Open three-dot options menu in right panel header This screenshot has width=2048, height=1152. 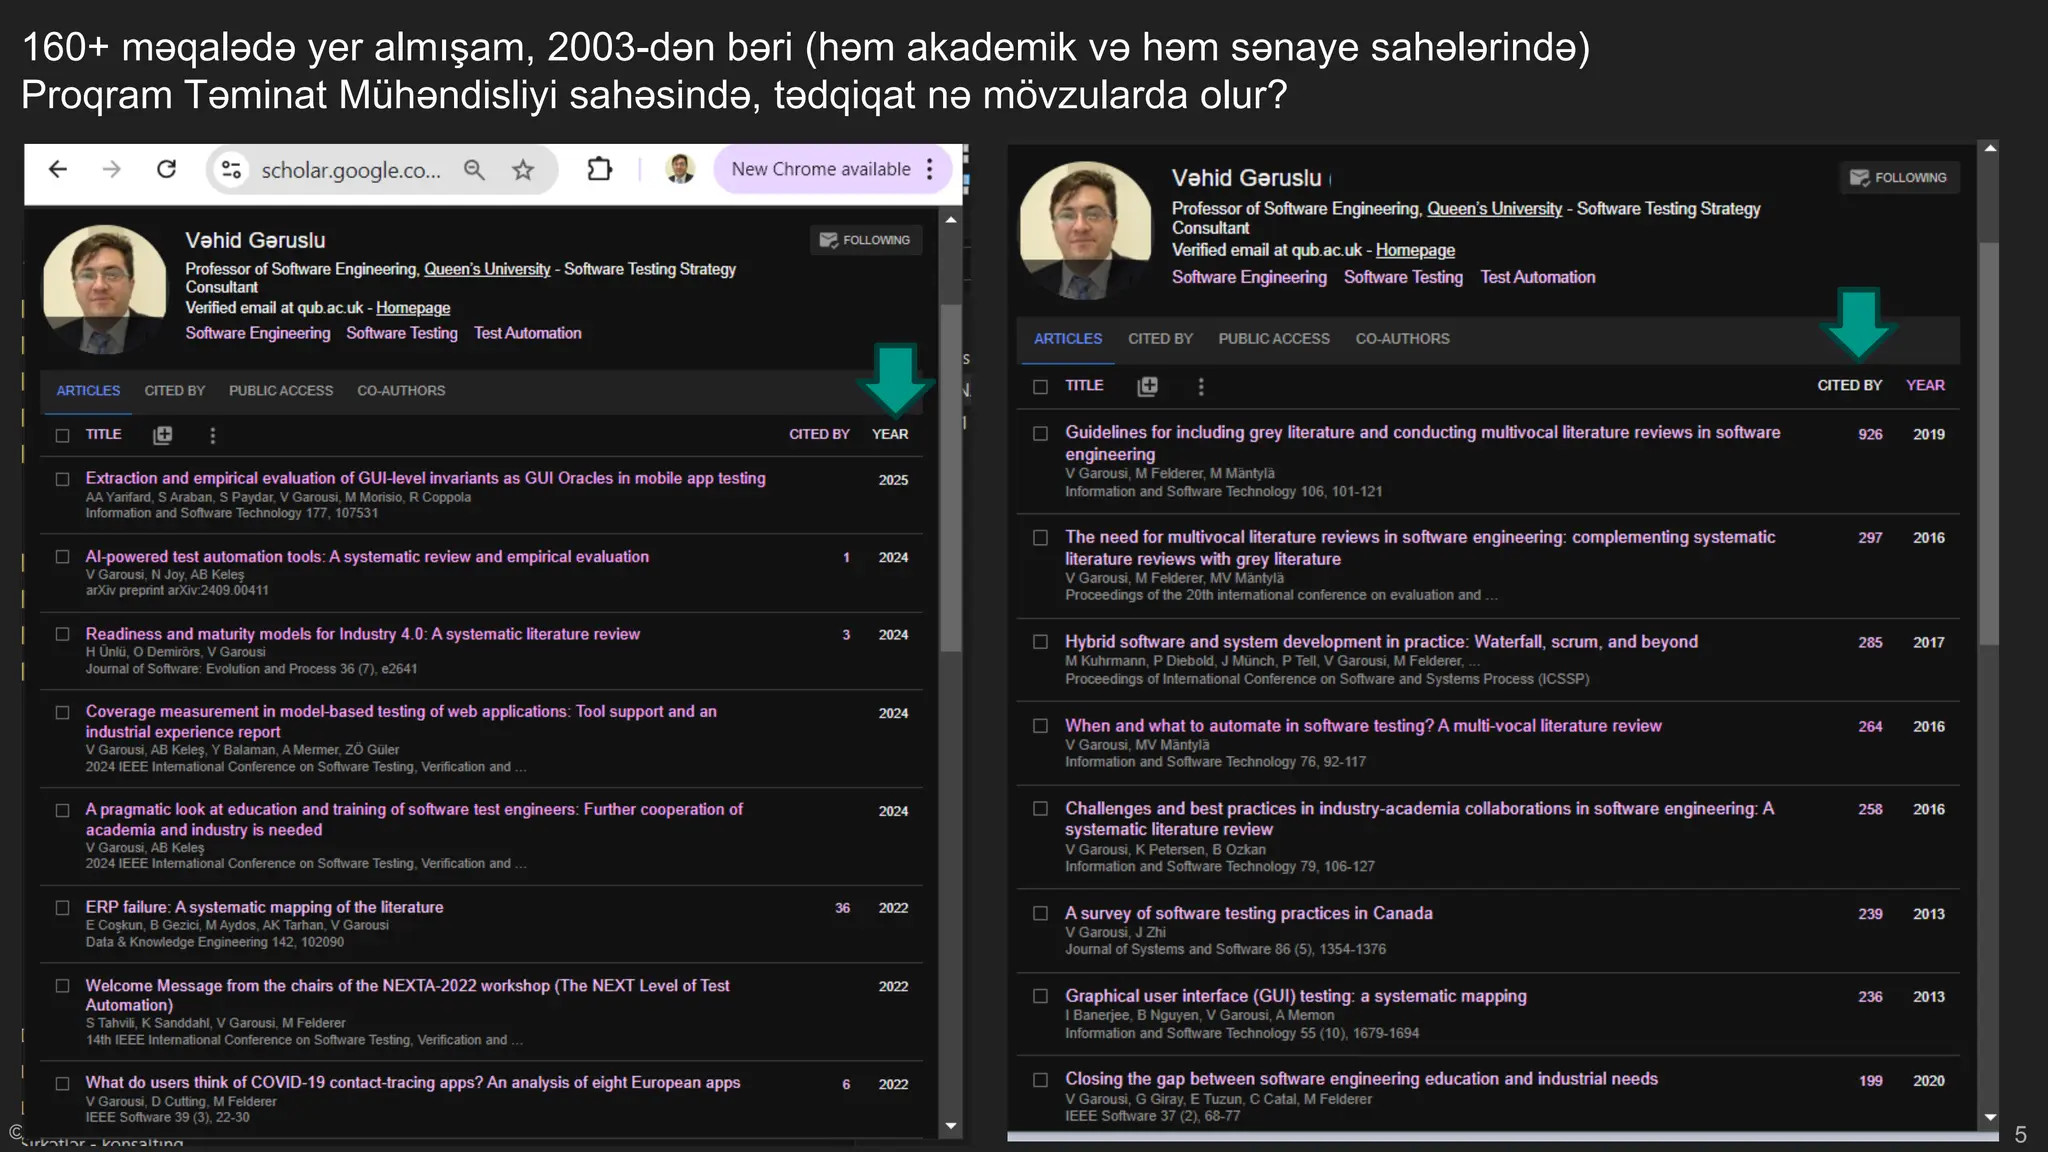coord(1201,386)
